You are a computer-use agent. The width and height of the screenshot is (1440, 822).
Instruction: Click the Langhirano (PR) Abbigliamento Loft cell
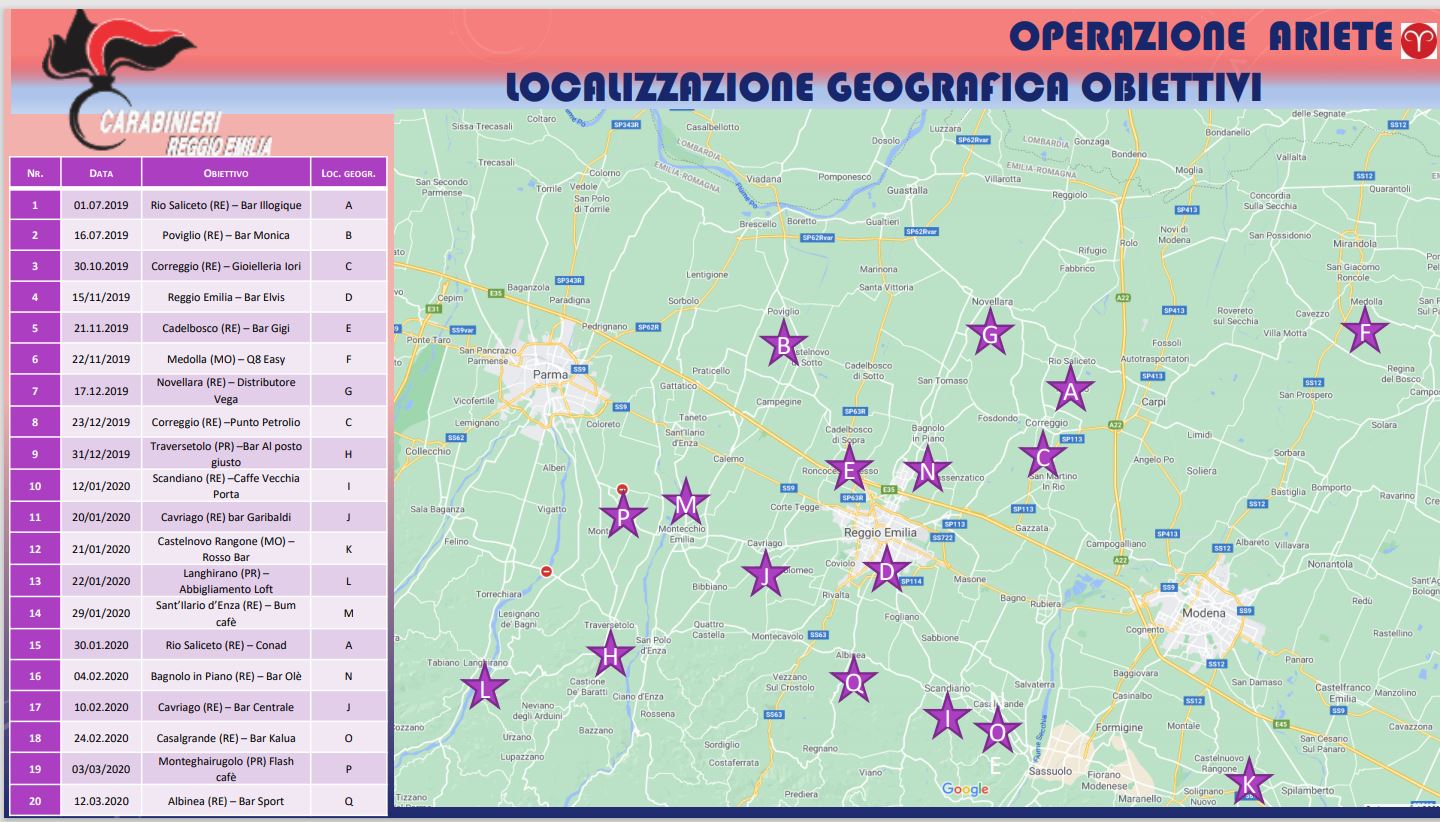(x=226, y=581)
